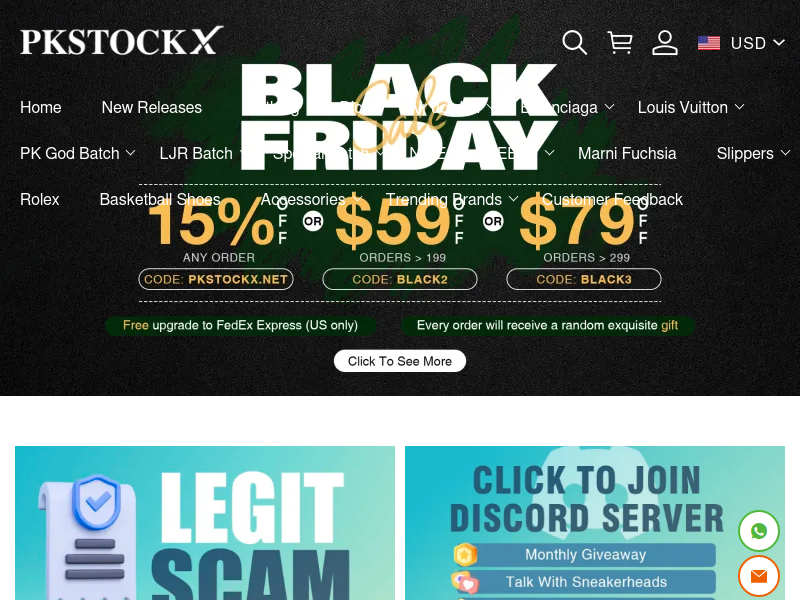Expand the Louis Vuitton menu

point(691,107)
